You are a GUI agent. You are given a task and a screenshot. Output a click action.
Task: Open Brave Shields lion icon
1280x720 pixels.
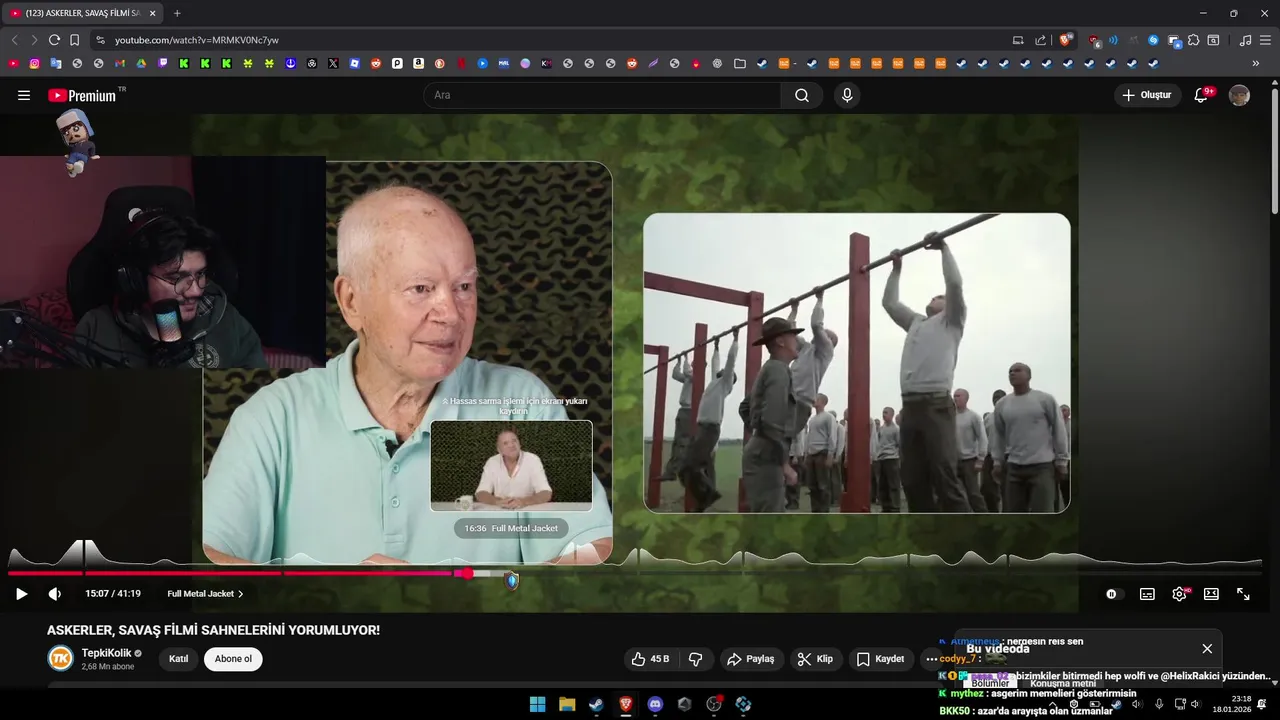pos(1066,40)
